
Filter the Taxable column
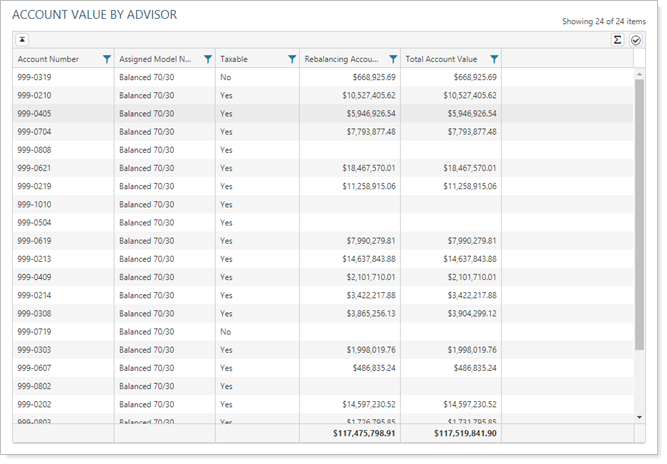[291, 59]
